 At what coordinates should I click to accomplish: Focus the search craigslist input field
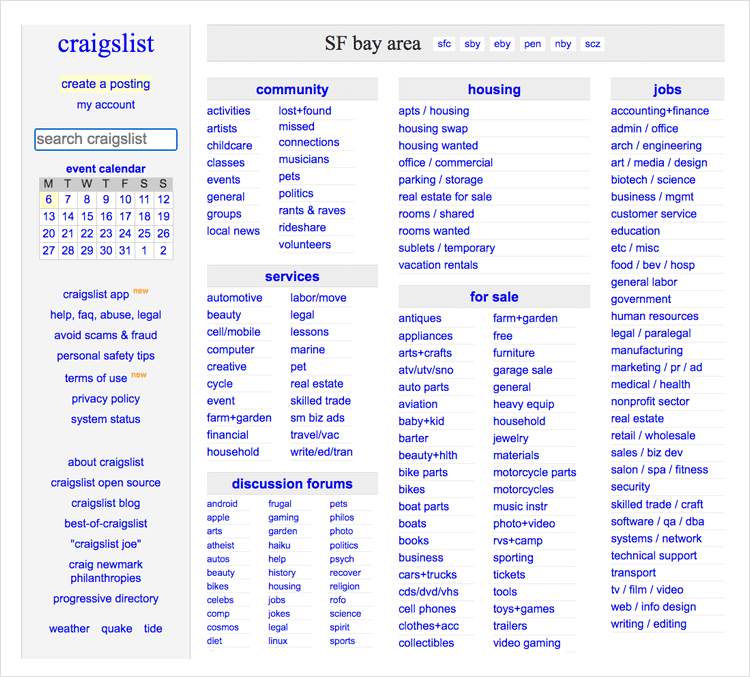(x=106, y=139)
